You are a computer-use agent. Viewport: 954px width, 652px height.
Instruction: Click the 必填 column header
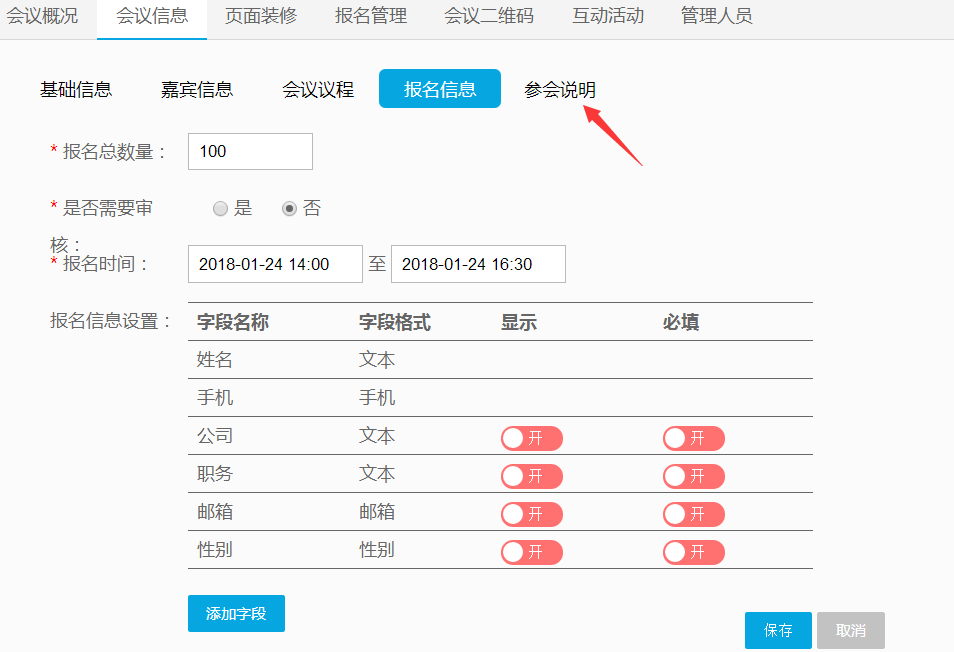coord(680,322)
